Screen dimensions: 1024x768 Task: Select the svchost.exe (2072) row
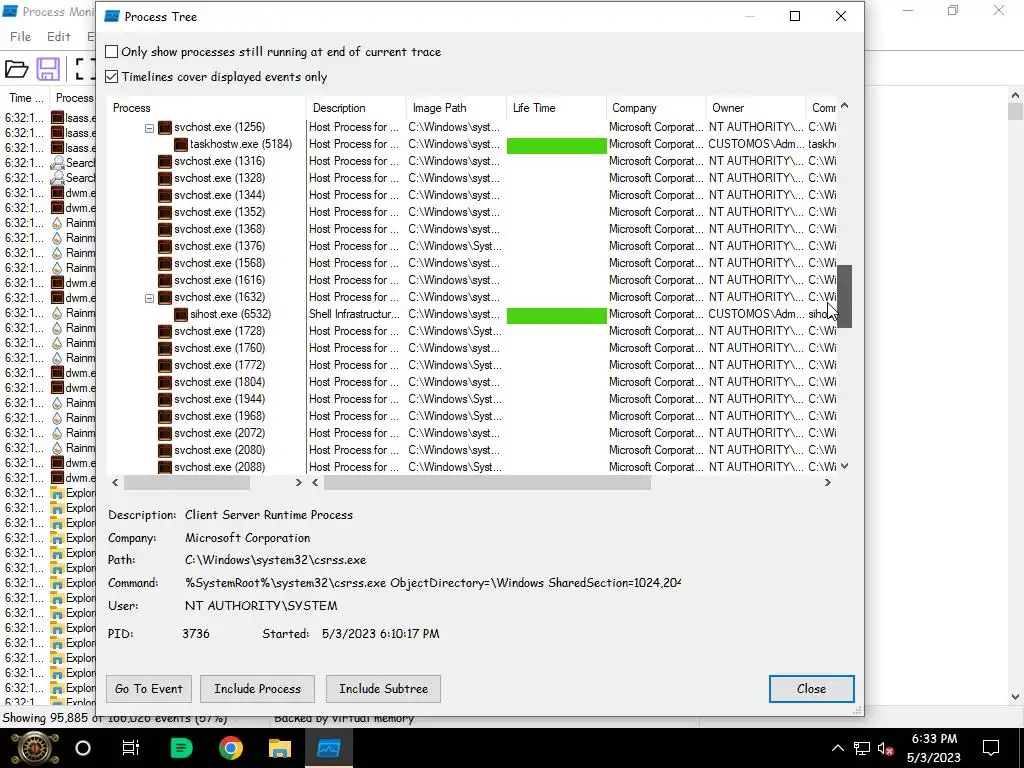pyautogui.click(x=473, y=433)
